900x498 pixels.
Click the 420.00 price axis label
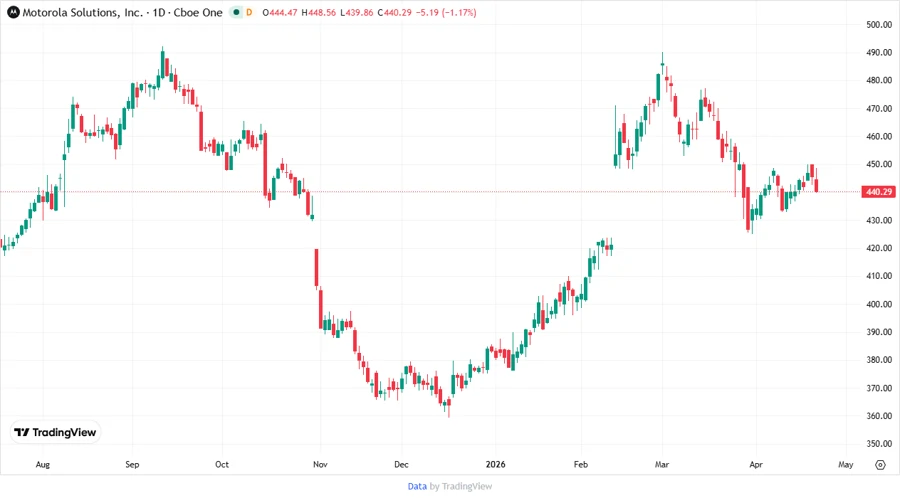click(879, 248)
